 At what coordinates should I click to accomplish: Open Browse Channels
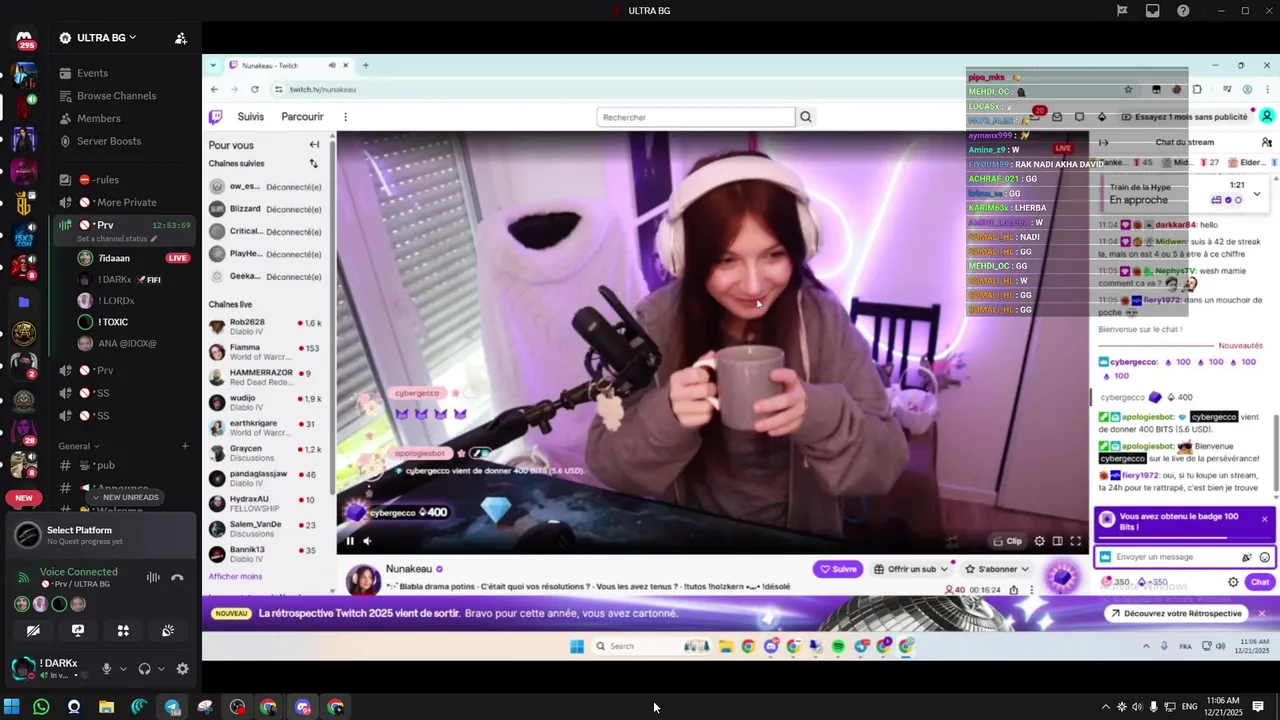pos(116,96)
